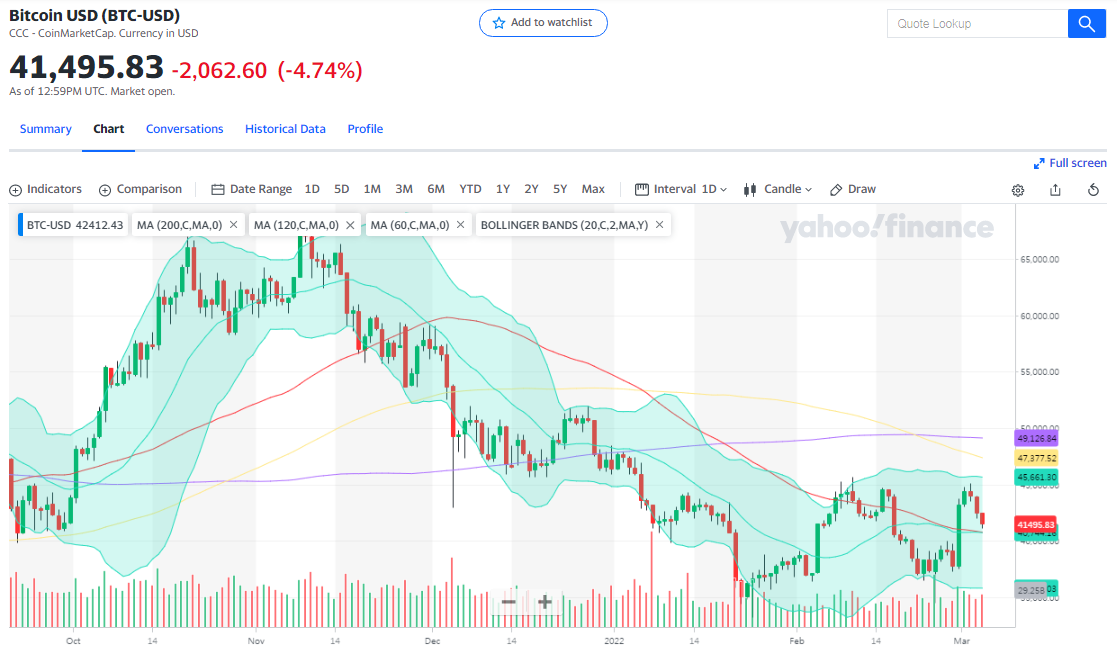Click the MA (200,C,MA,0) indicator label

coord(180,225)
